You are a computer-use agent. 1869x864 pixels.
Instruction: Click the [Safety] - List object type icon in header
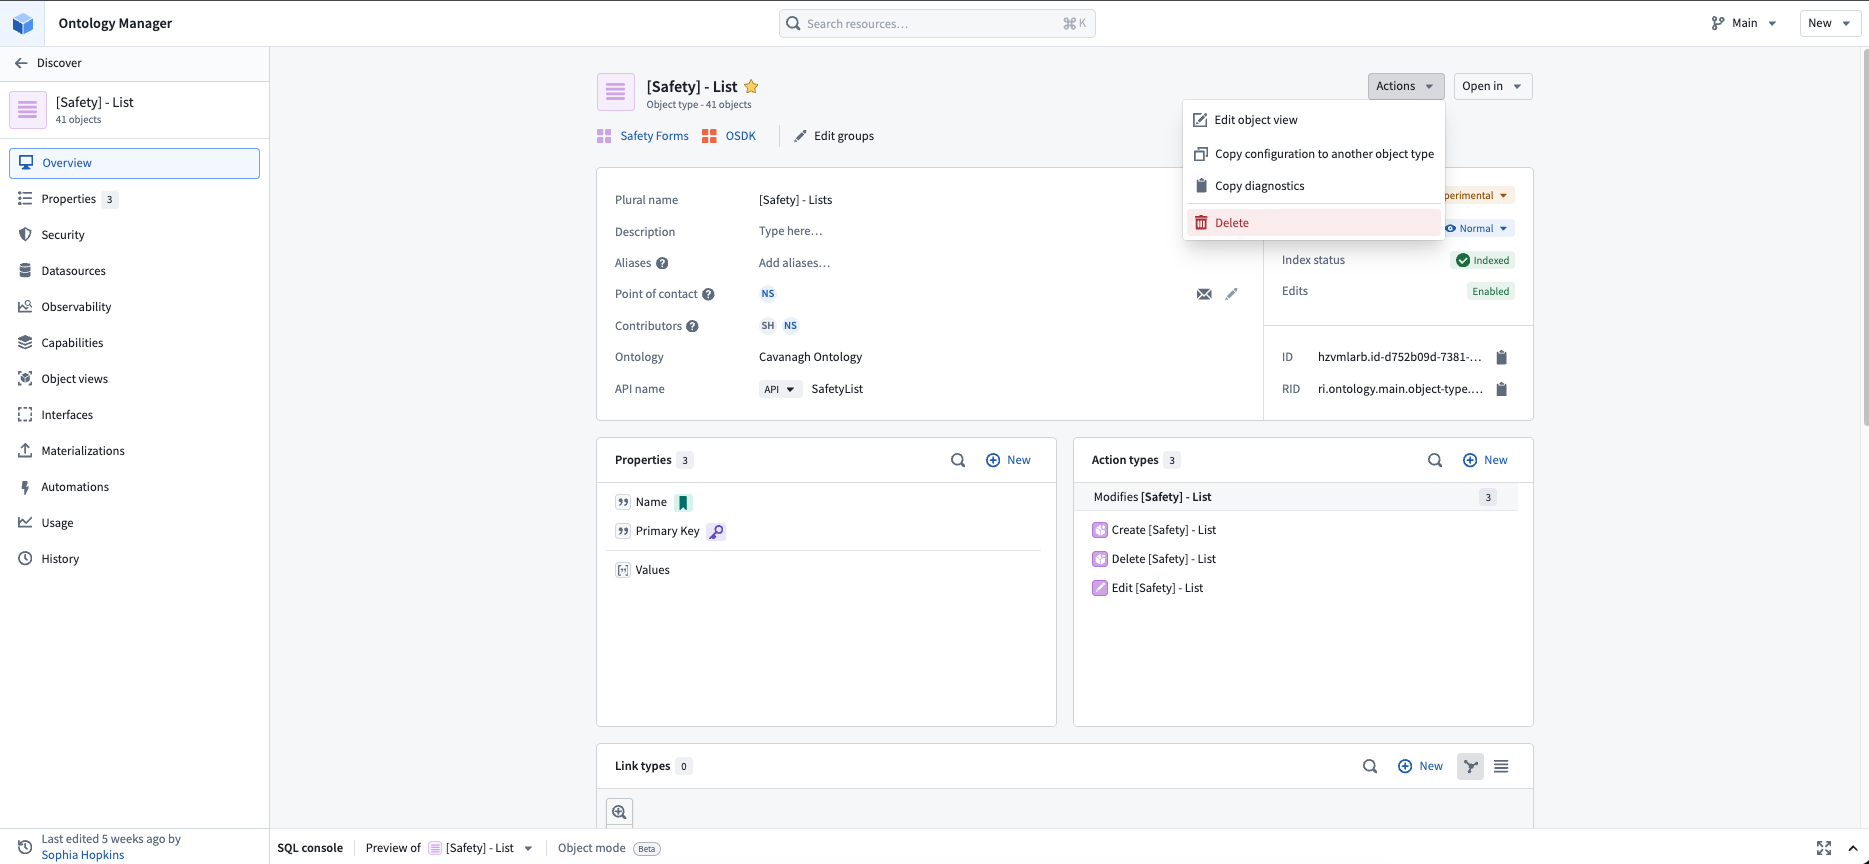616,92
